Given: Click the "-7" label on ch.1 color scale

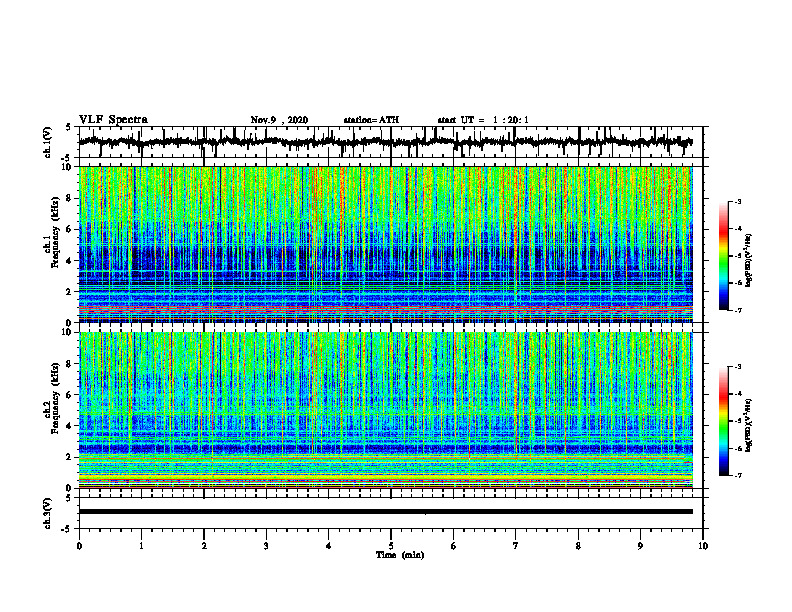Looking at the screenshot, I should (x=737, y=310).
